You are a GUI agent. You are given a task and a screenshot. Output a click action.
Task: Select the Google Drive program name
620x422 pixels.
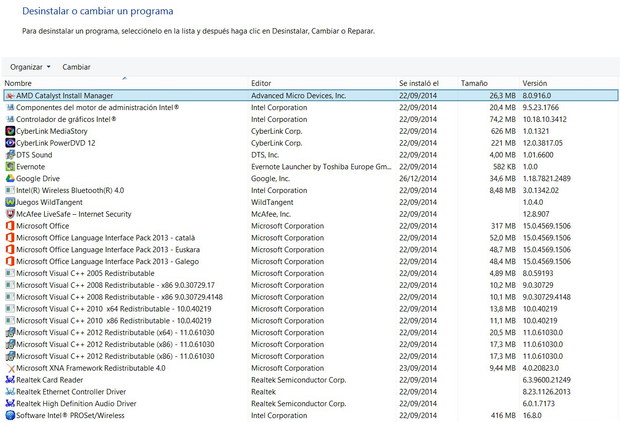pyautogui.click(x=38, y=178)
